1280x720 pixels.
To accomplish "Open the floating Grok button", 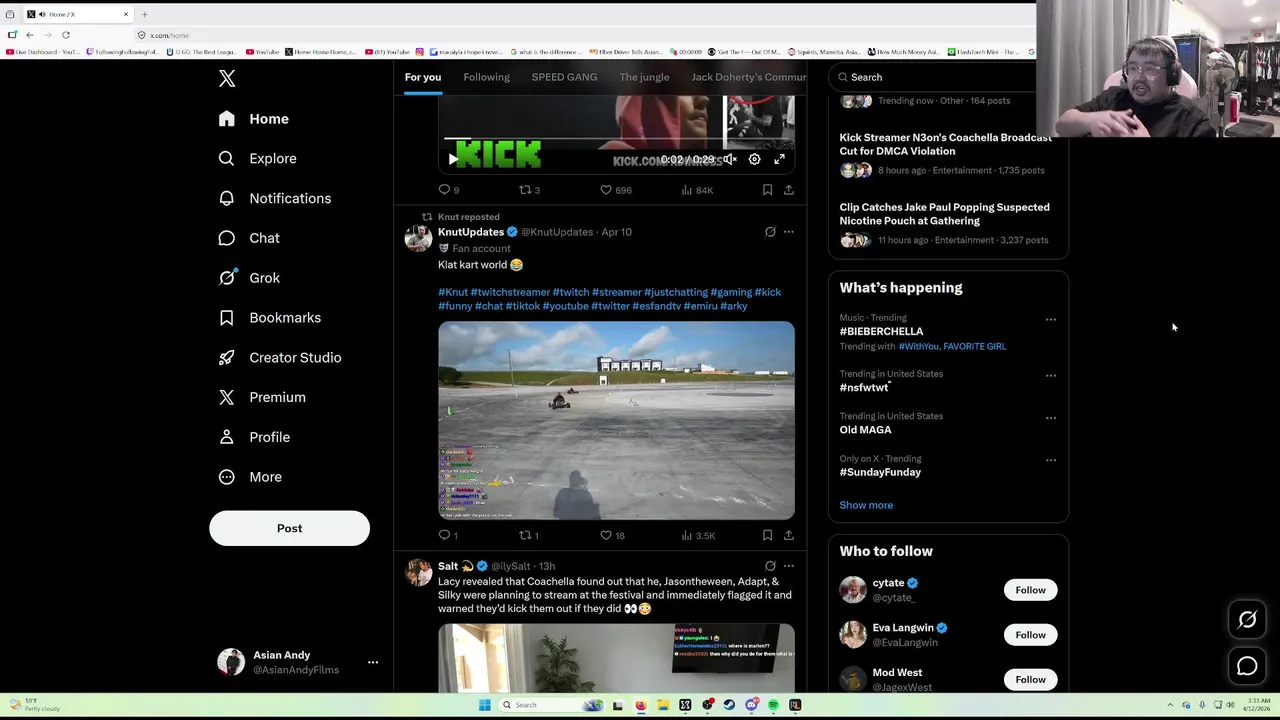I will 1247,620.
